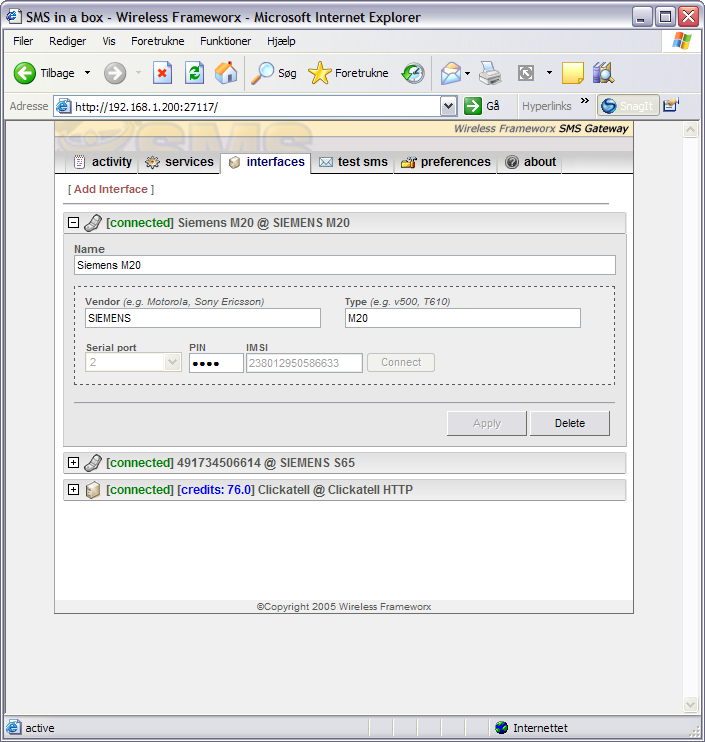This screenshot has width=705, height=742.
Task: Stop page loading with red X icon
Action: click(x=162, y=73)
